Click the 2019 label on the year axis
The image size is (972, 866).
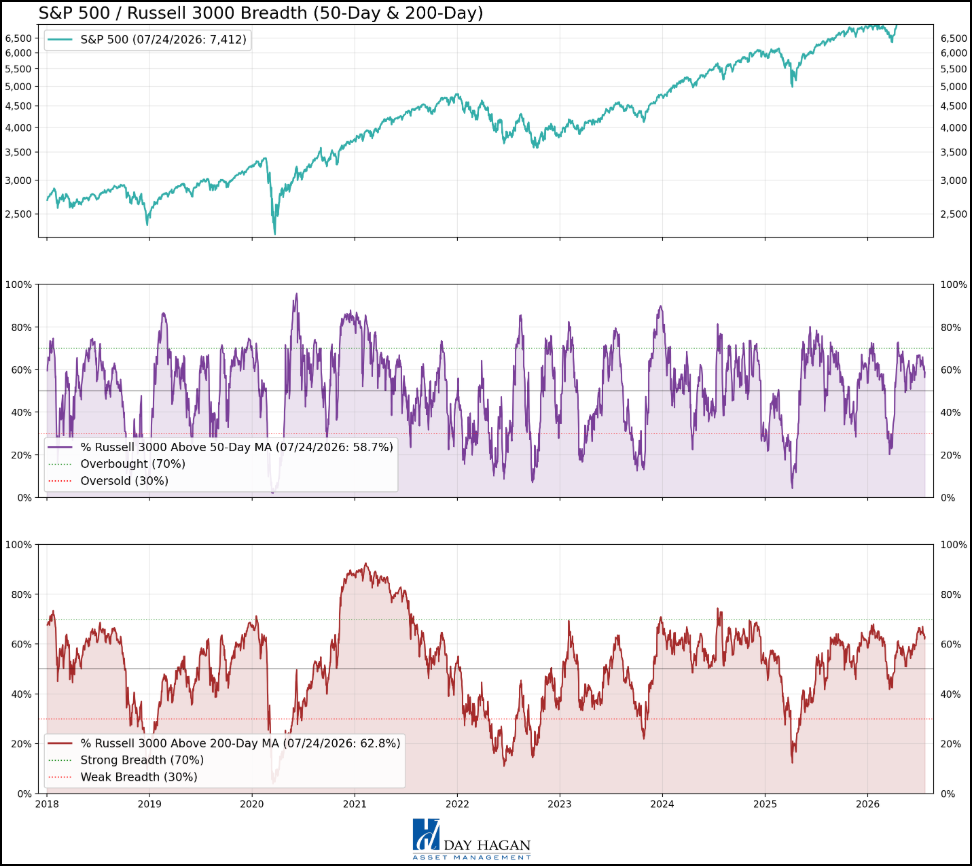pyautogui.click(x=149, y=805)
